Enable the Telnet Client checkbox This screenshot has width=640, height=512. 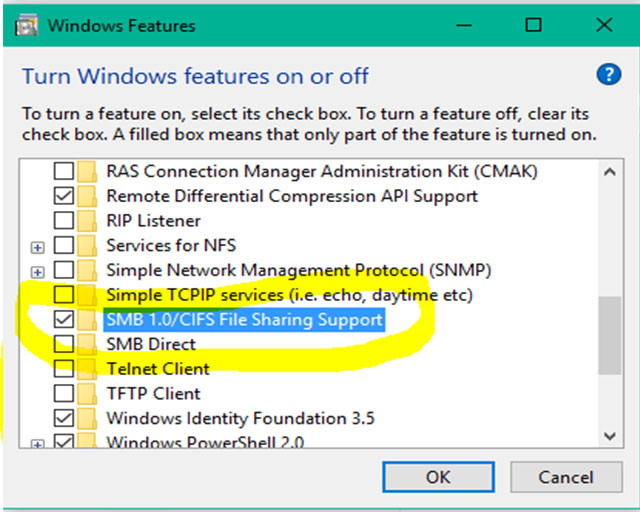pyautogui.click(x=63, y=369)
